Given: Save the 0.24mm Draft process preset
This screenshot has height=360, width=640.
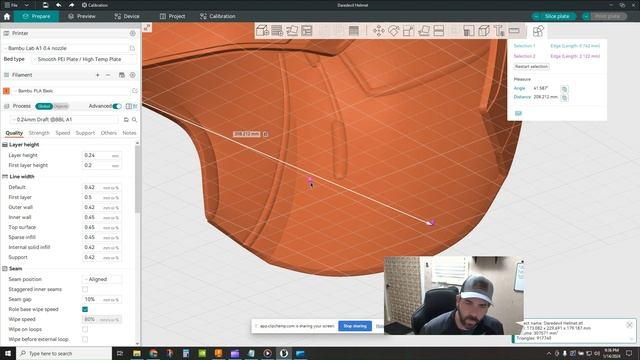Looking at the screenshot, I should [126, 120].
